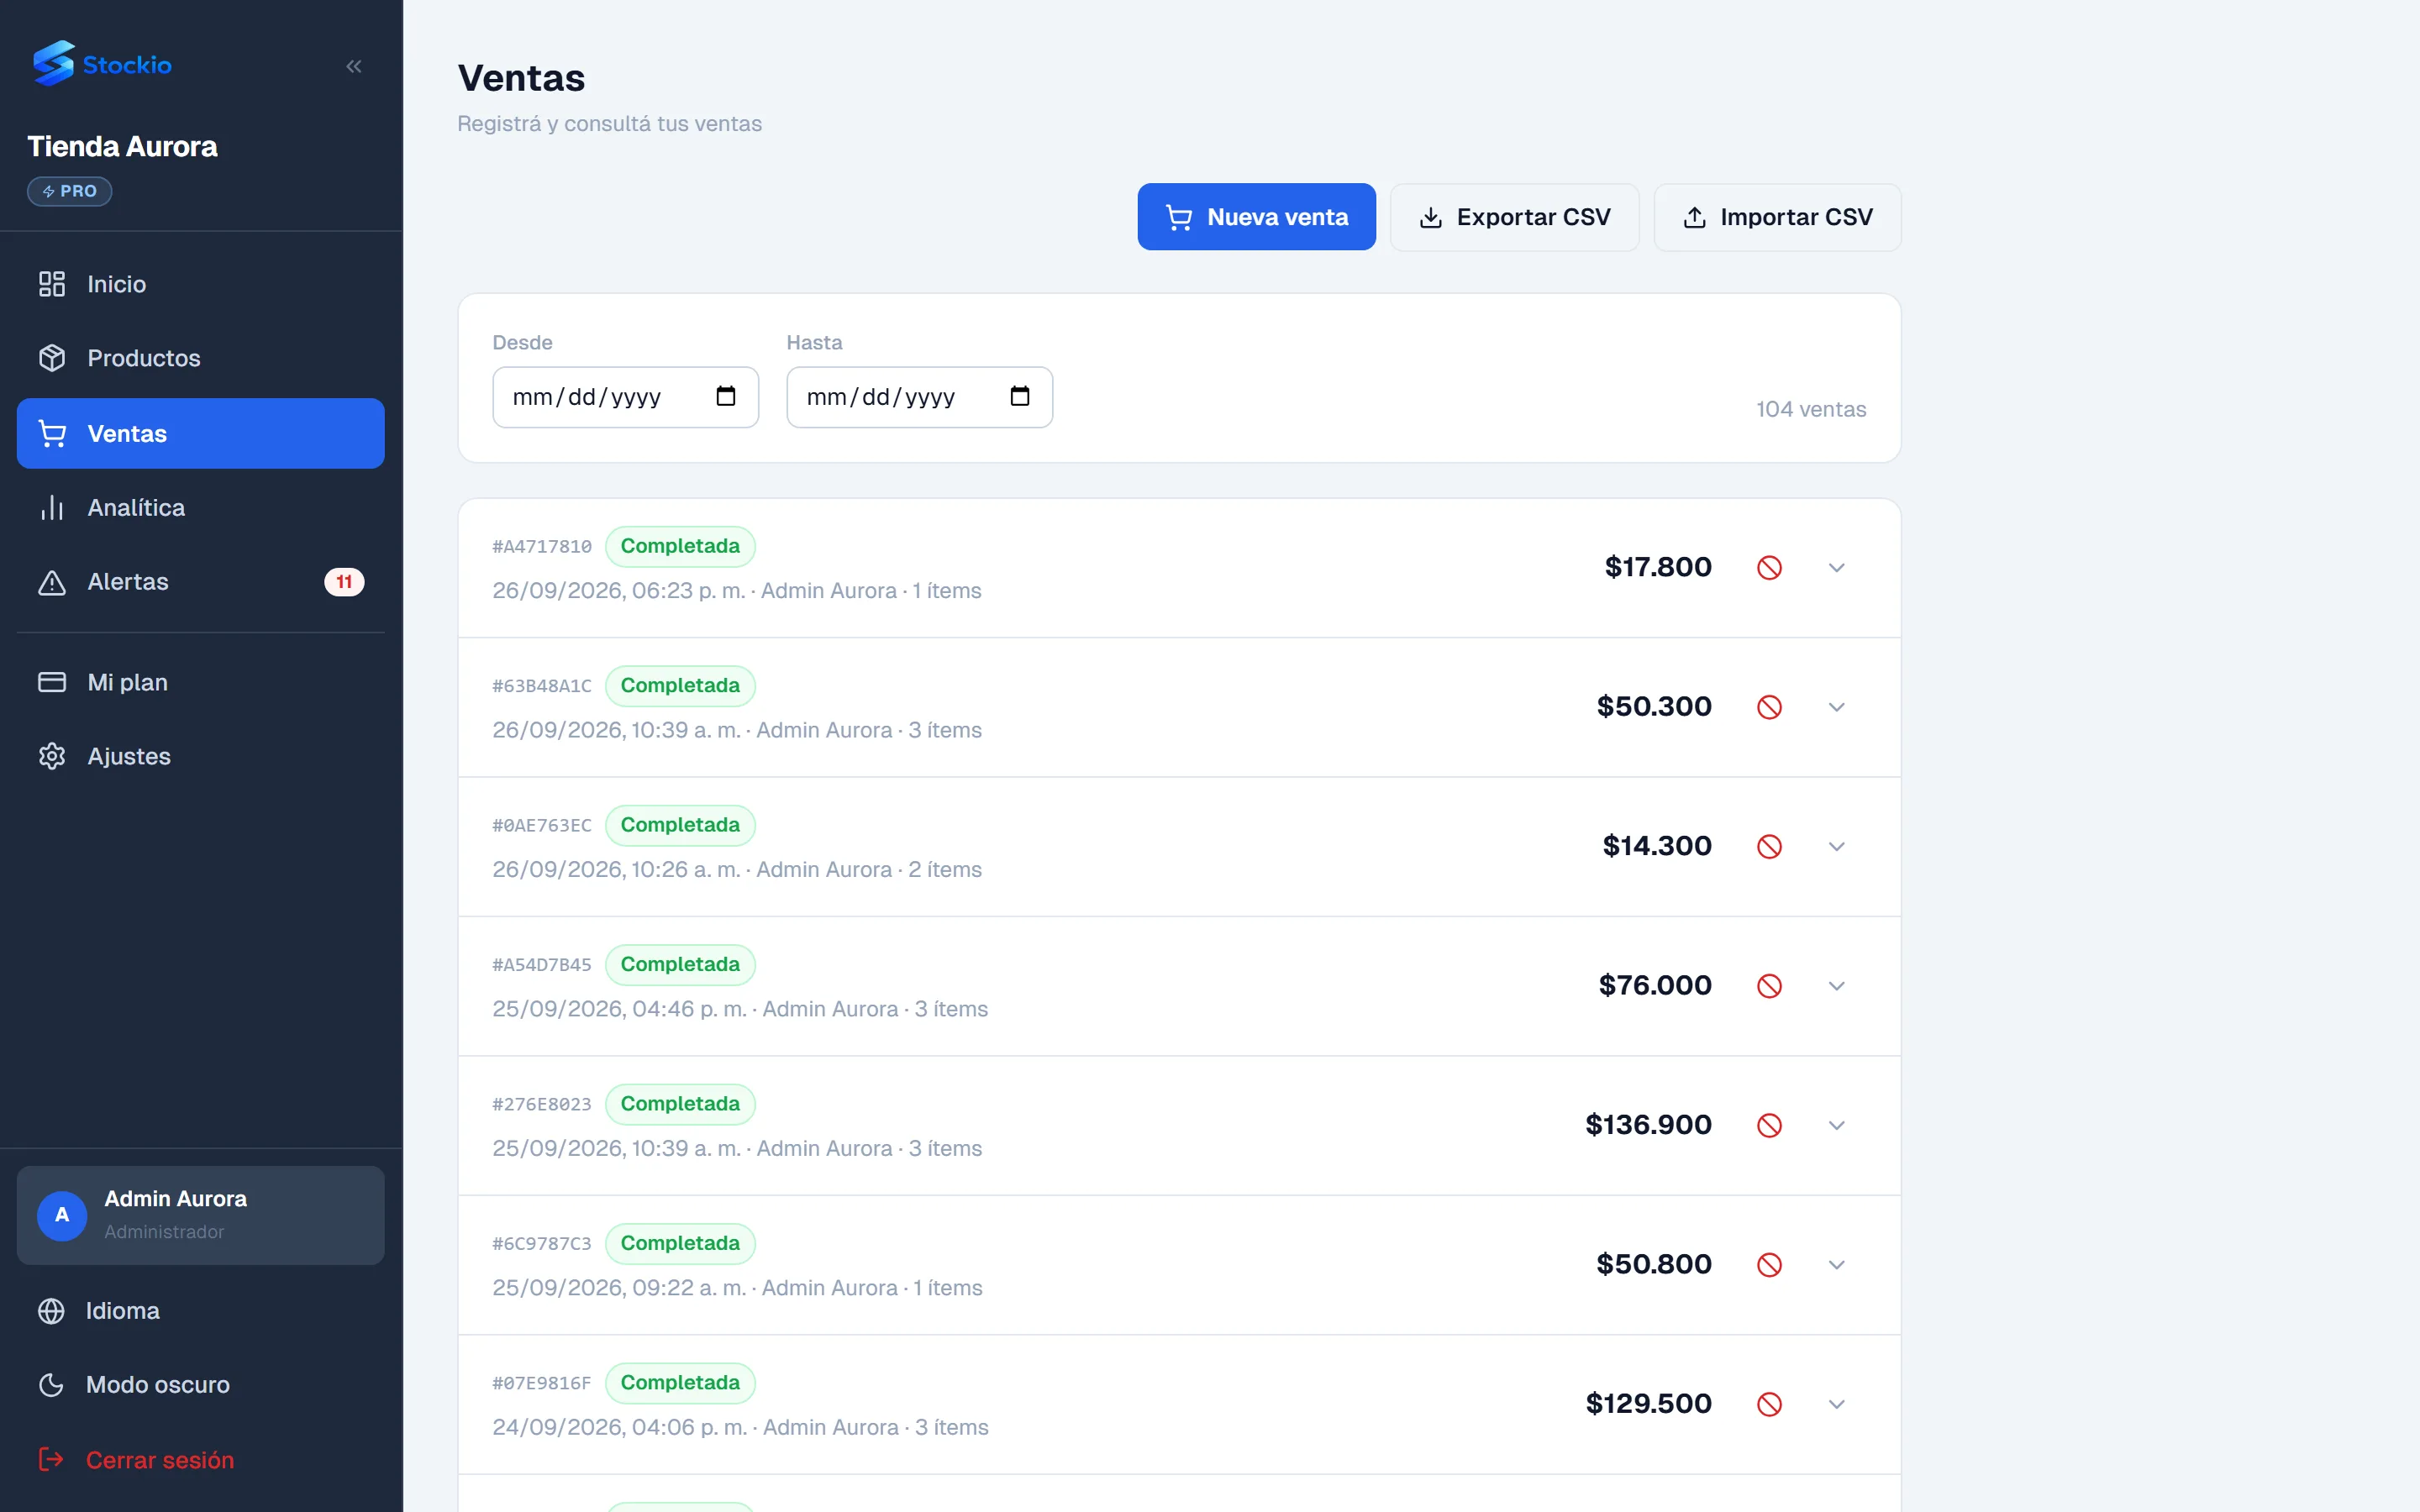Click the Admin Aurora avatar circle

62,1215
